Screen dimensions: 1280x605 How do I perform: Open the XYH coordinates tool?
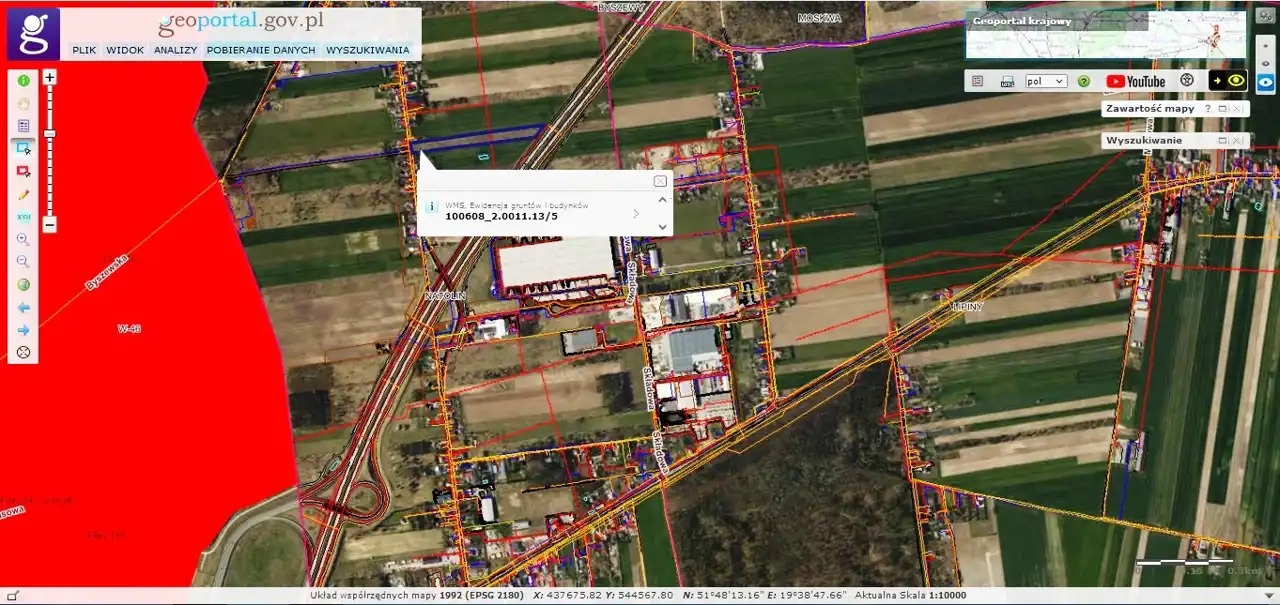[x=23, y=217]
